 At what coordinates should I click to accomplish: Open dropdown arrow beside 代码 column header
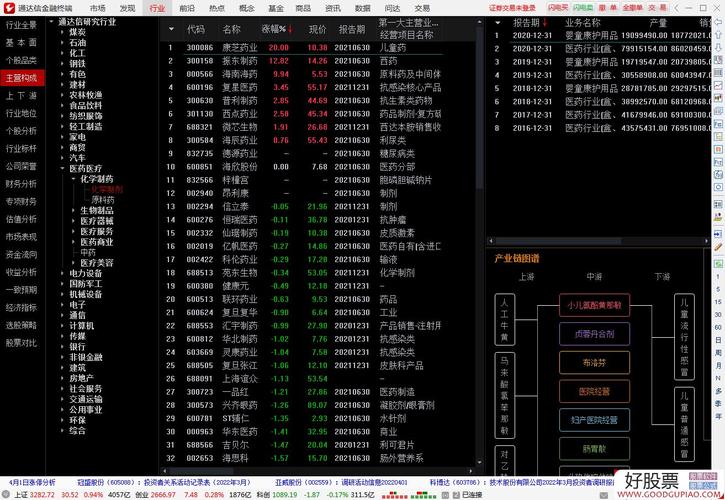[172, 29]
